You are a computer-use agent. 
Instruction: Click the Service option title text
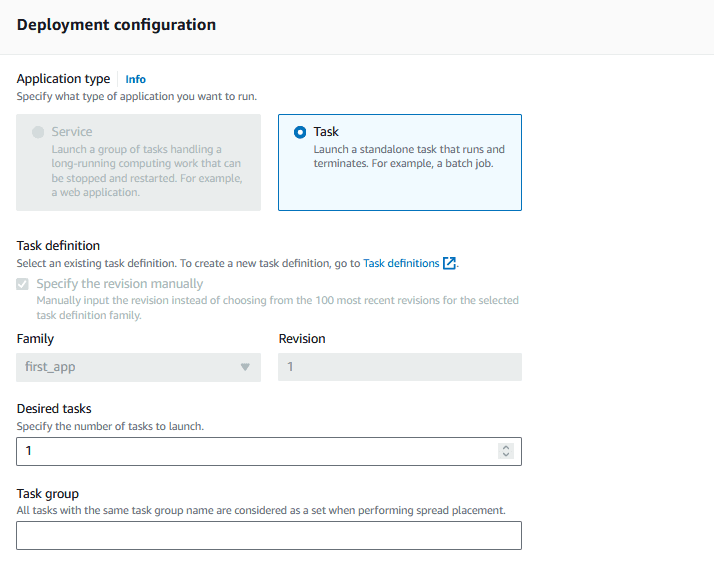[72, 132]
